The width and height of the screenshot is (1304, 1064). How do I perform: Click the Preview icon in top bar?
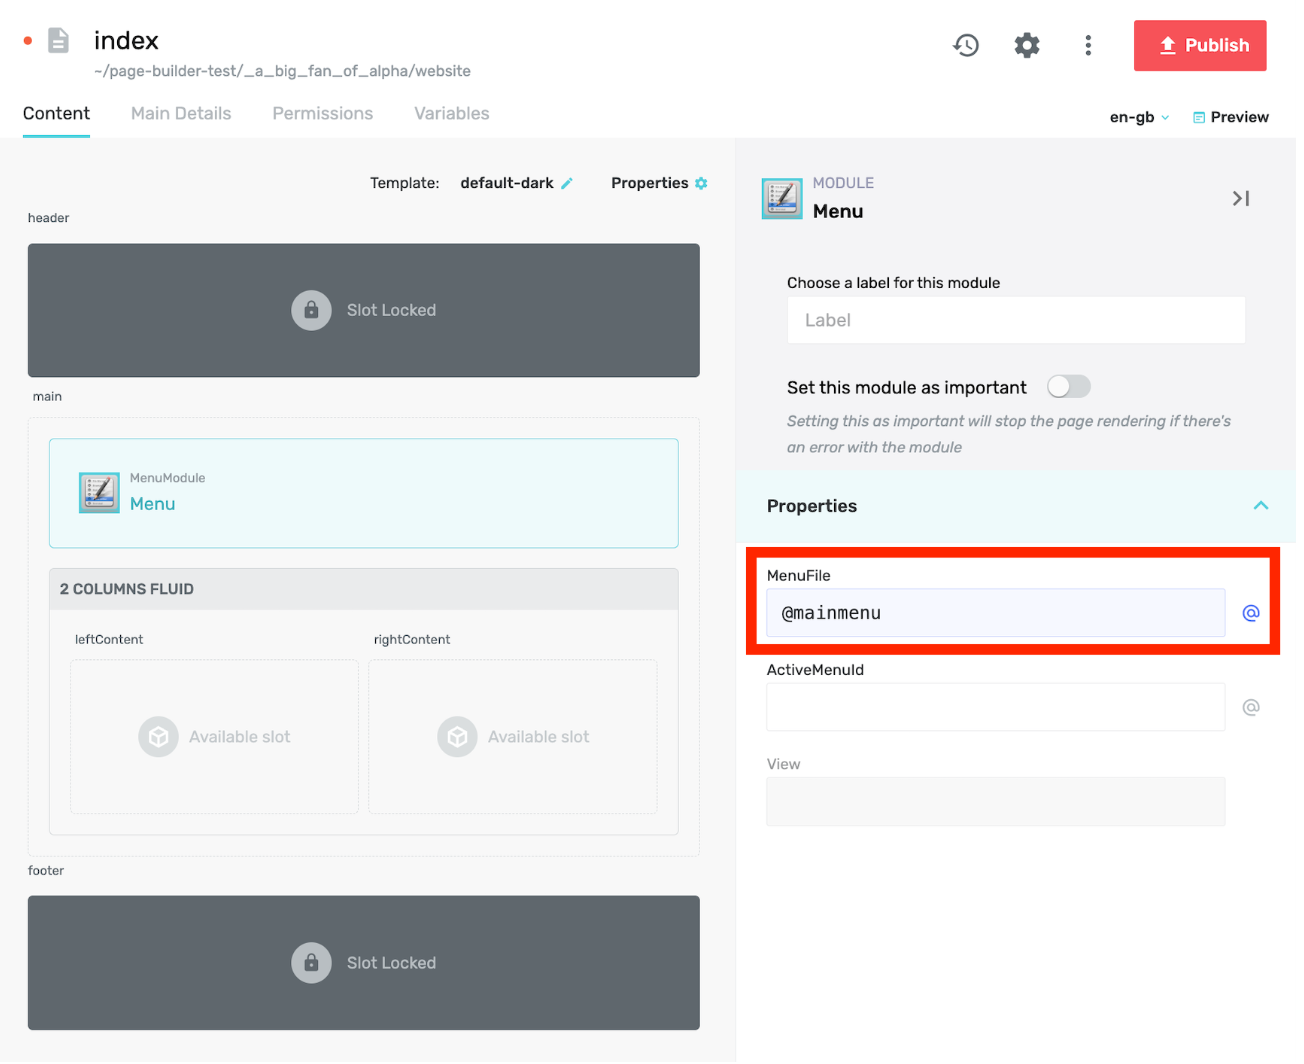[1199, 118]
